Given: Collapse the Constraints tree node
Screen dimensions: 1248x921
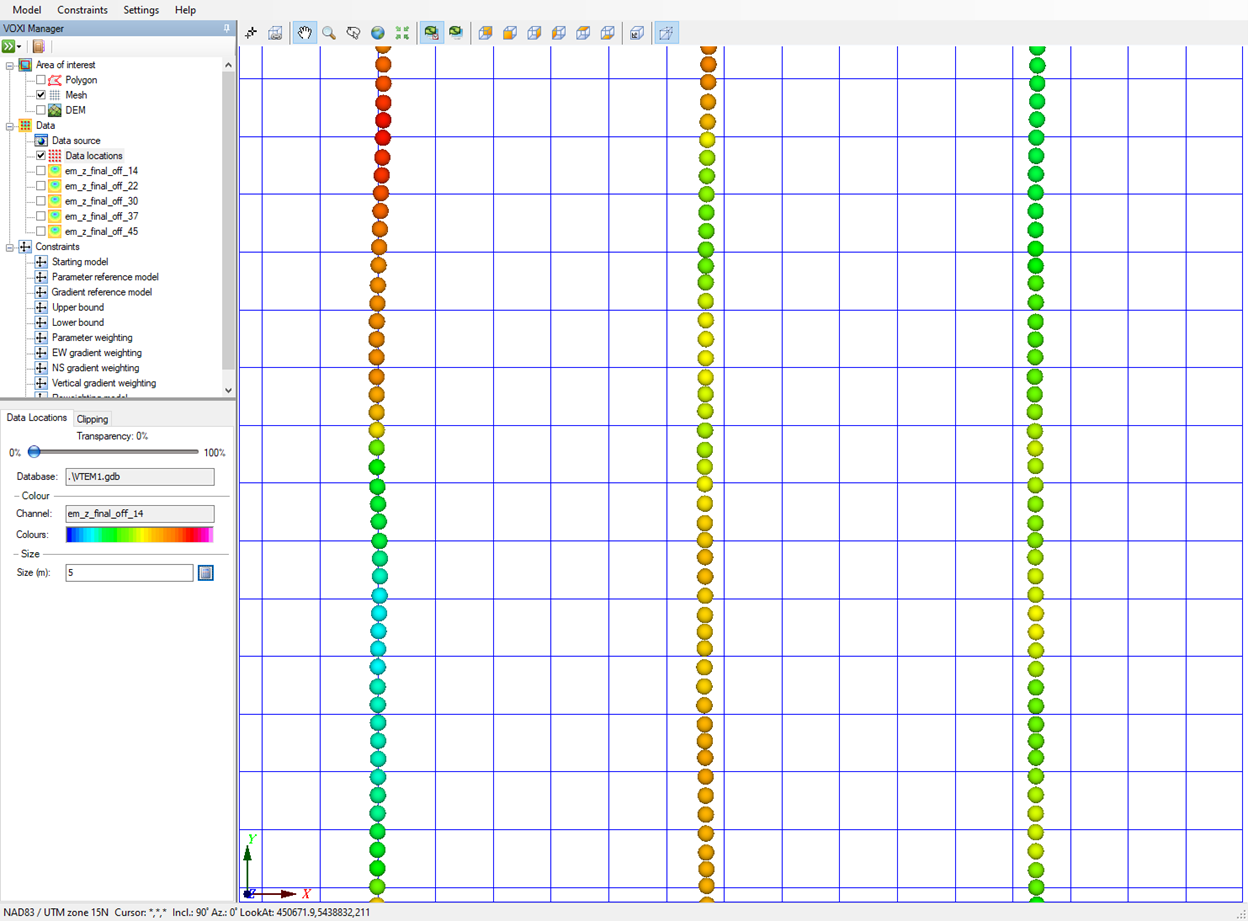Looking at the screenshot, I should click(x=10, y=247).
